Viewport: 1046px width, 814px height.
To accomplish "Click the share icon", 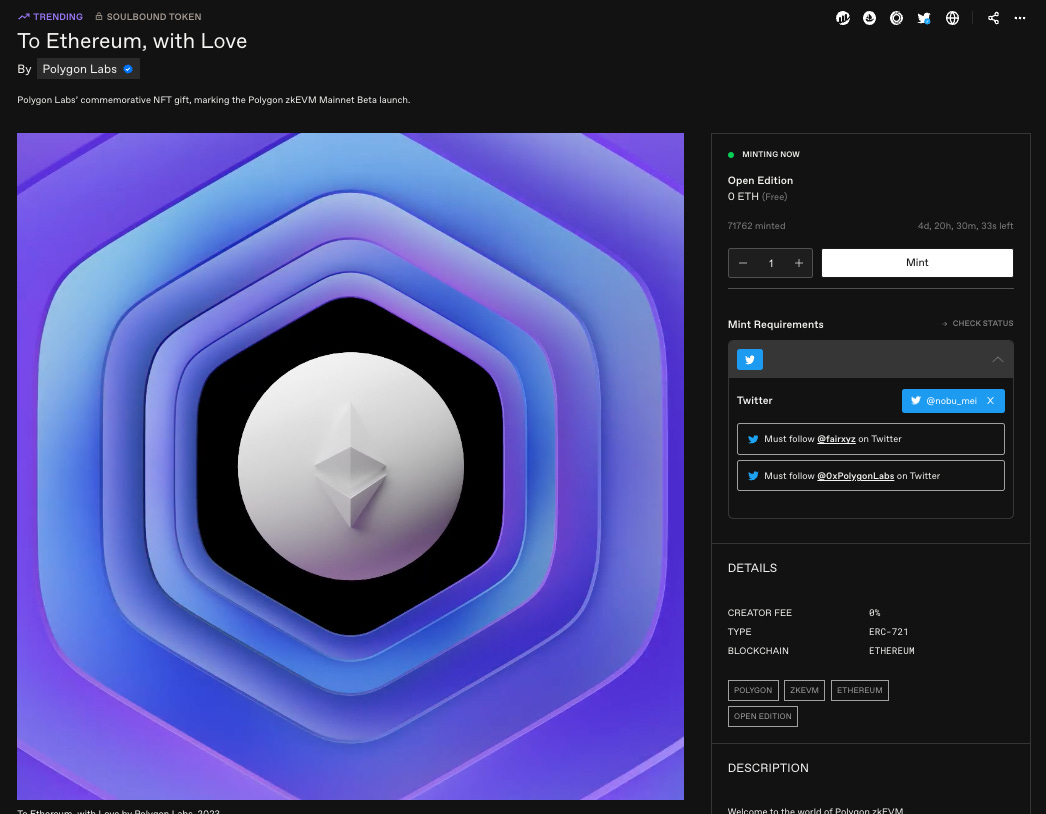I will point(993,18).
